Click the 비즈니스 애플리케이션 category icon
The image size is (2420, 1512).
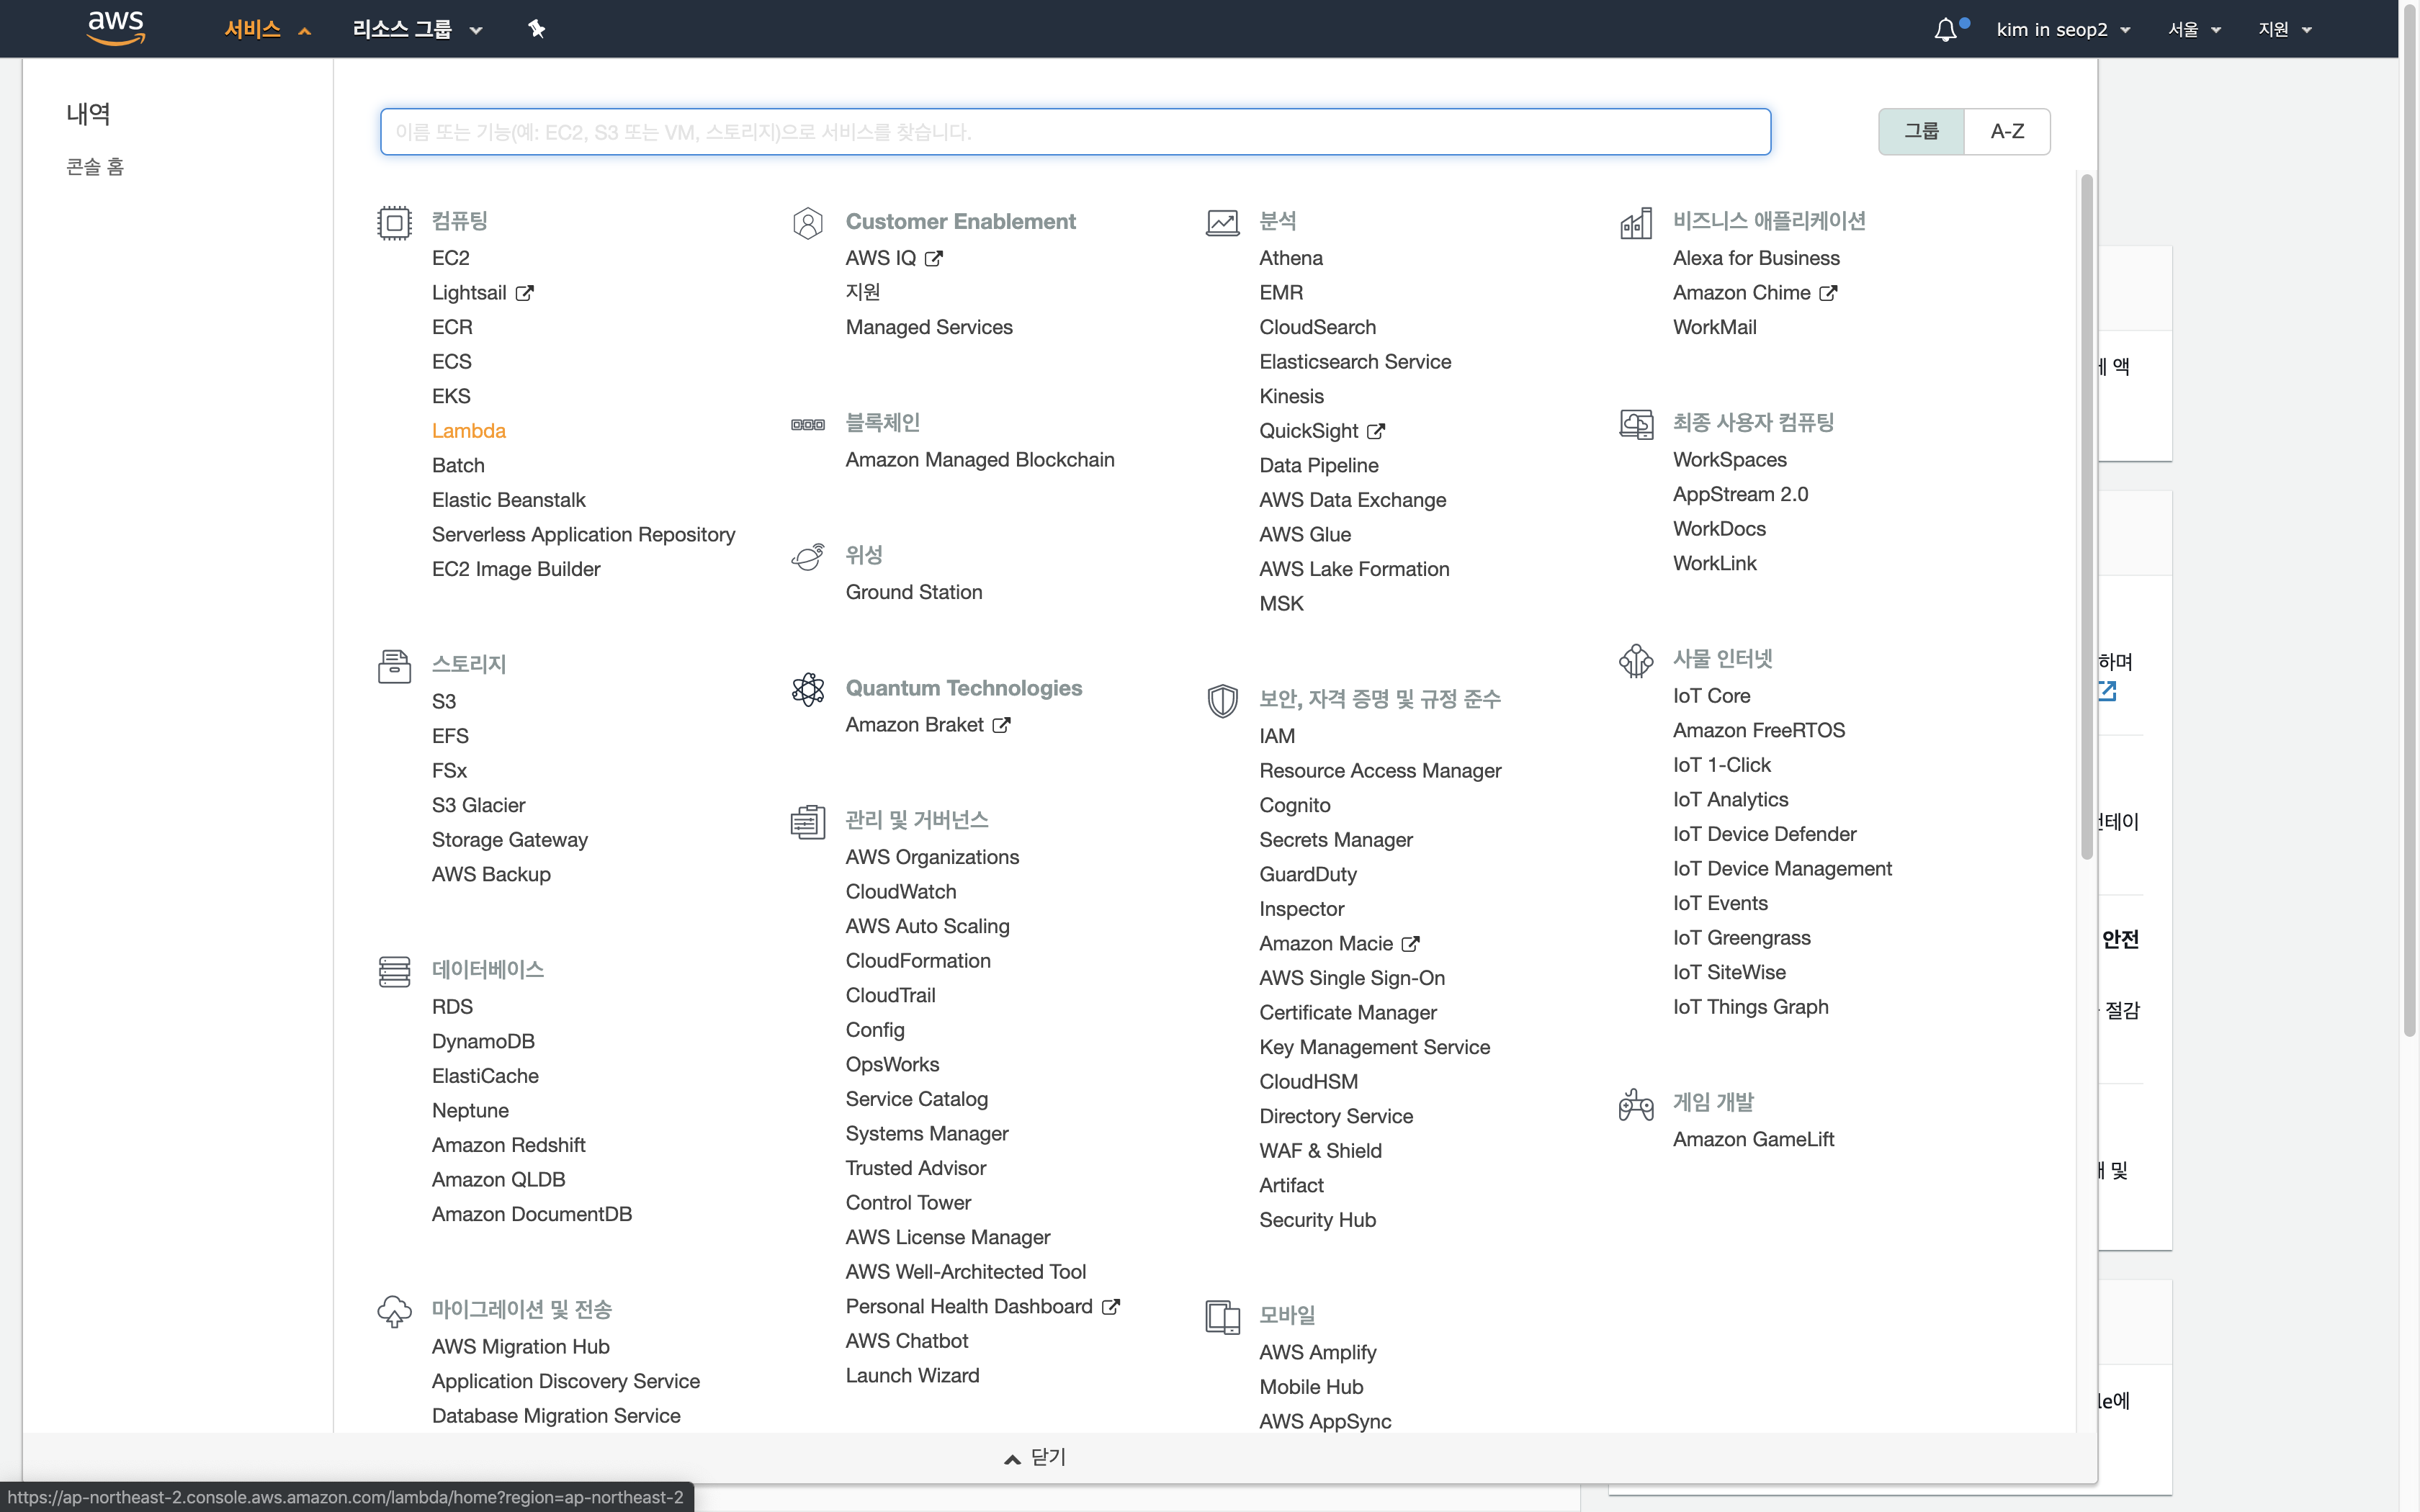[x=1636, y=223]
